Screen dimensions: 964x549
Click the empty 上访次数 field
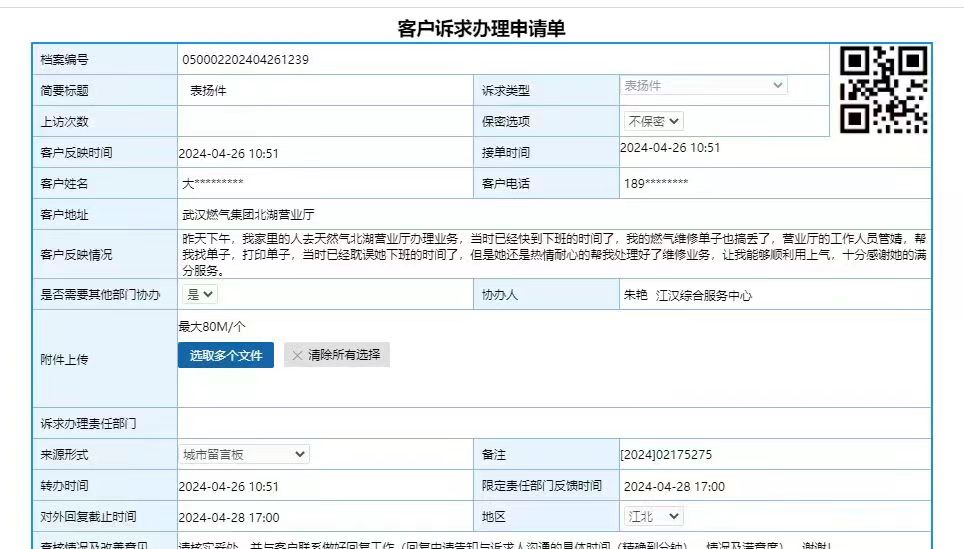tap(325, 121)
